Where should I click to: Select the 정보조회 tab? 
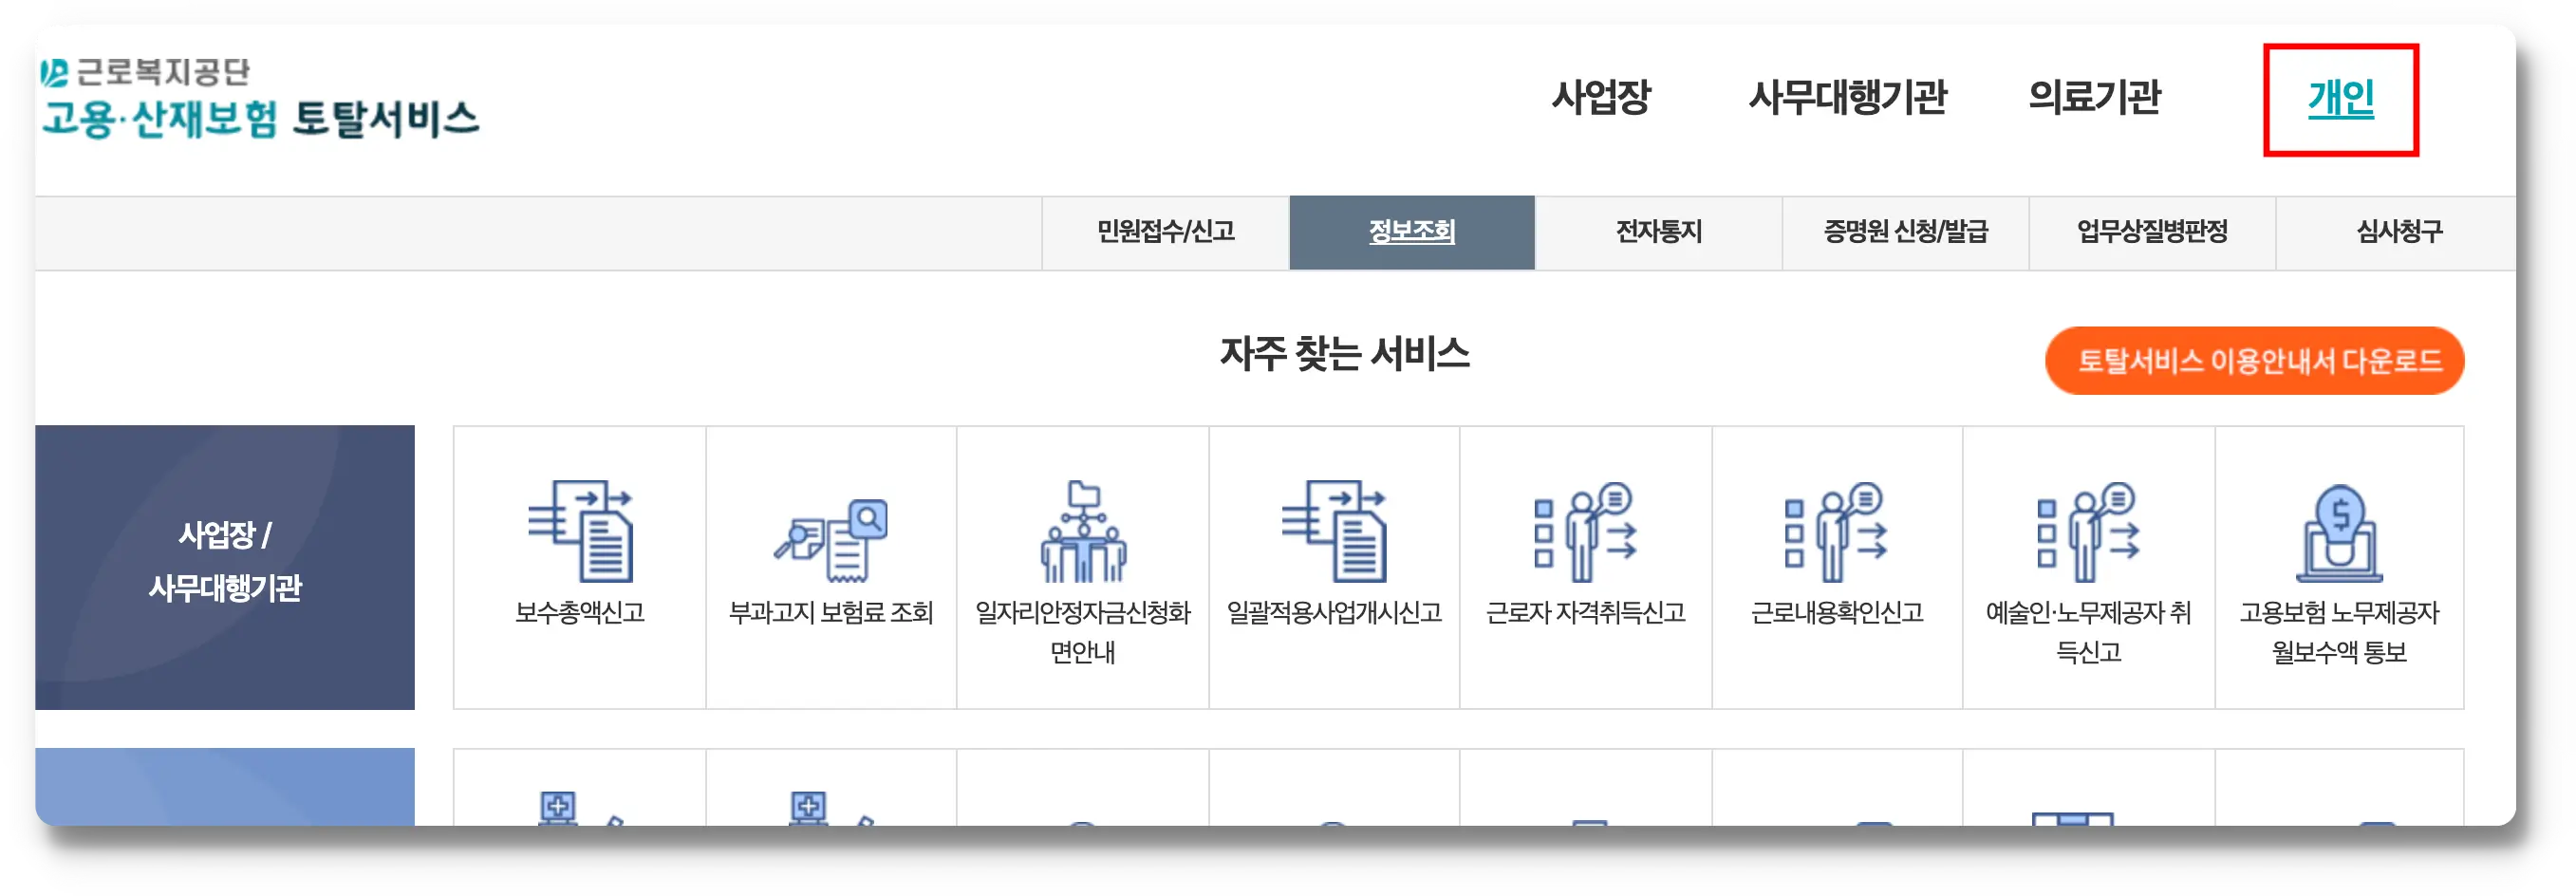(1411, 232)
